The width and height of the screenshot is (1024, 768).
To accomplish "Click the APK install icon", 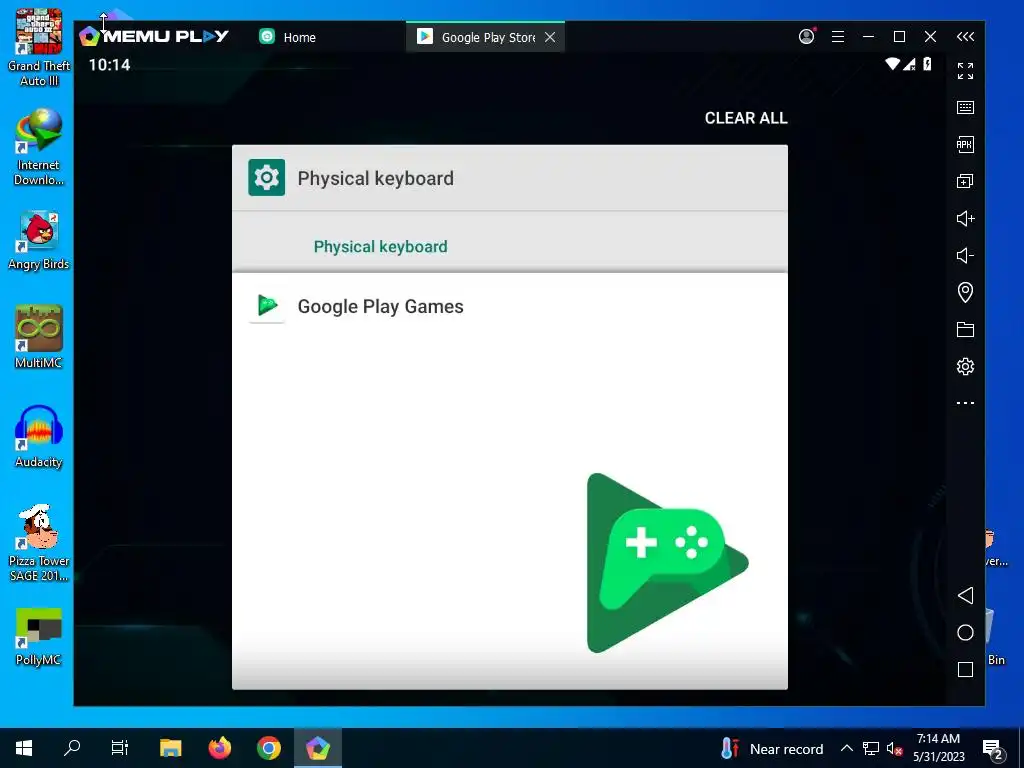I will [965, 144].
